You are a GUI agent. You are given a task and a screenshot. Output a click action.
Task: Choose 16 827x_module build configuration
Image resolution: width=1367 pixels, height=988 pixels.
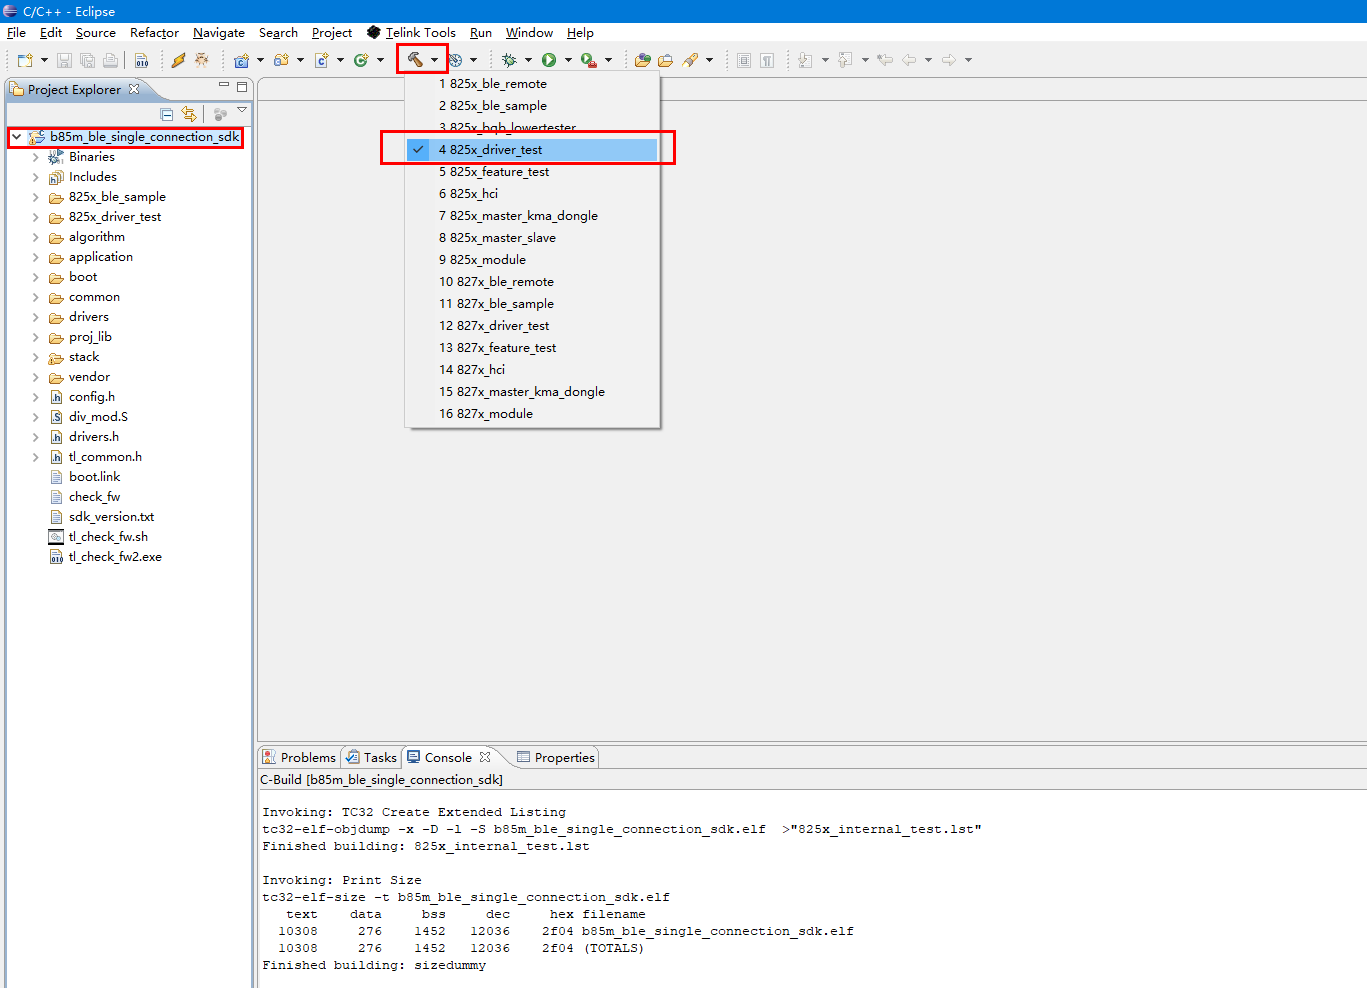click(x=532, y=414)
